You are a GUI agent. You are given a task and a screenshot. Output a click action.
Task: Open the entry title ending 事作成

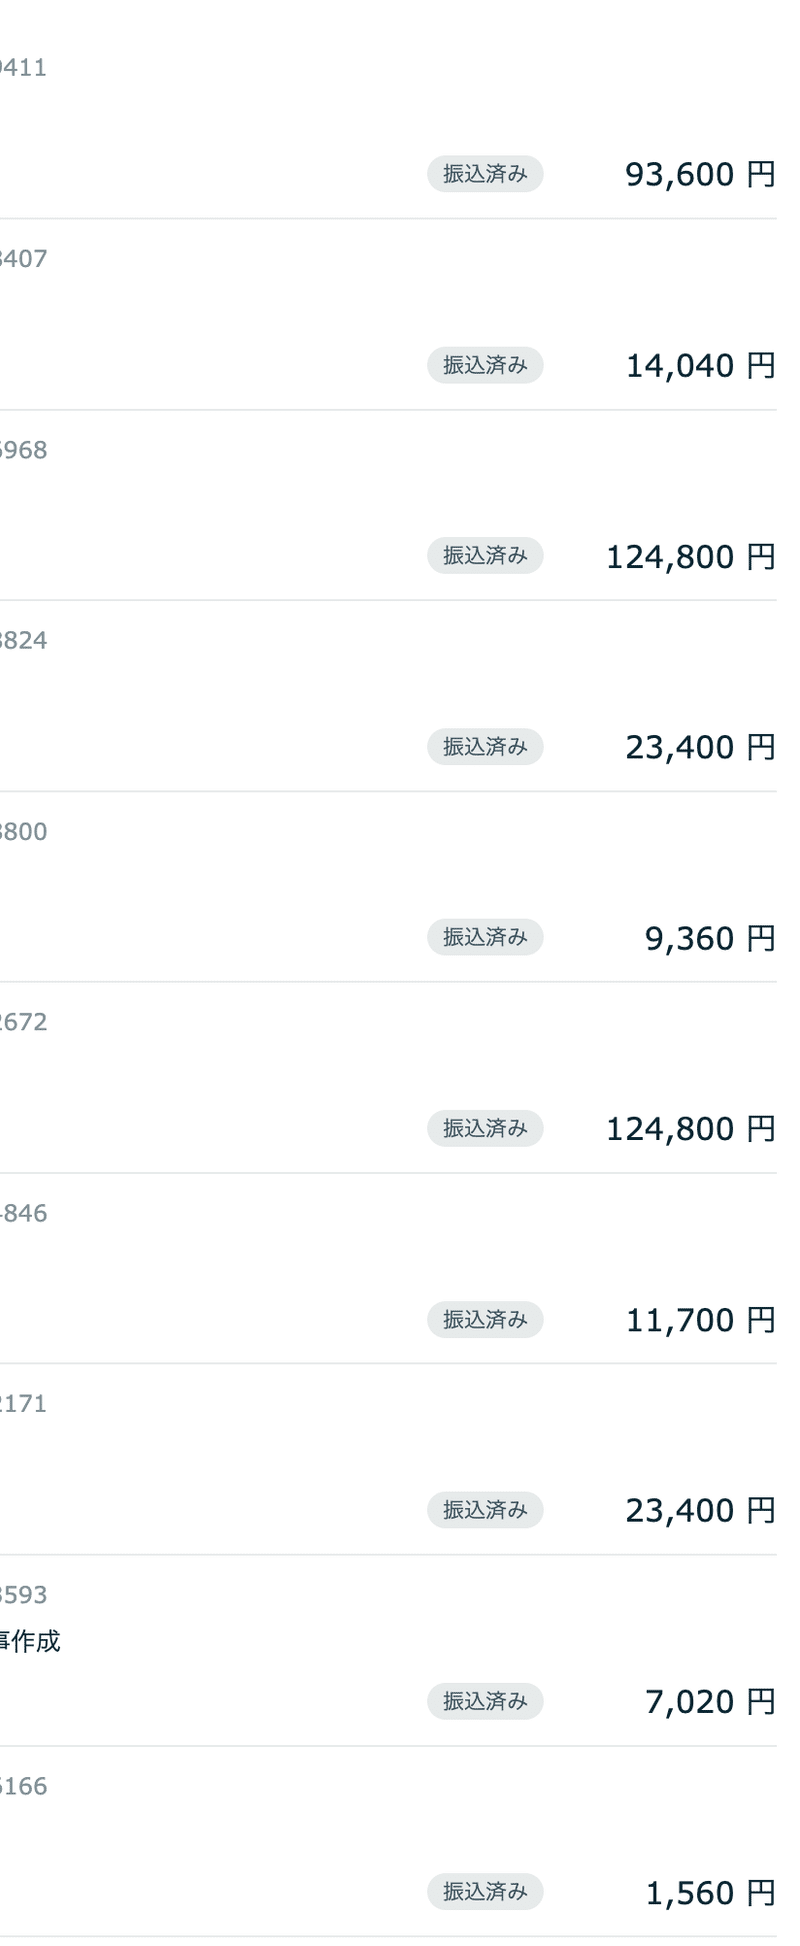[30, 1641]
